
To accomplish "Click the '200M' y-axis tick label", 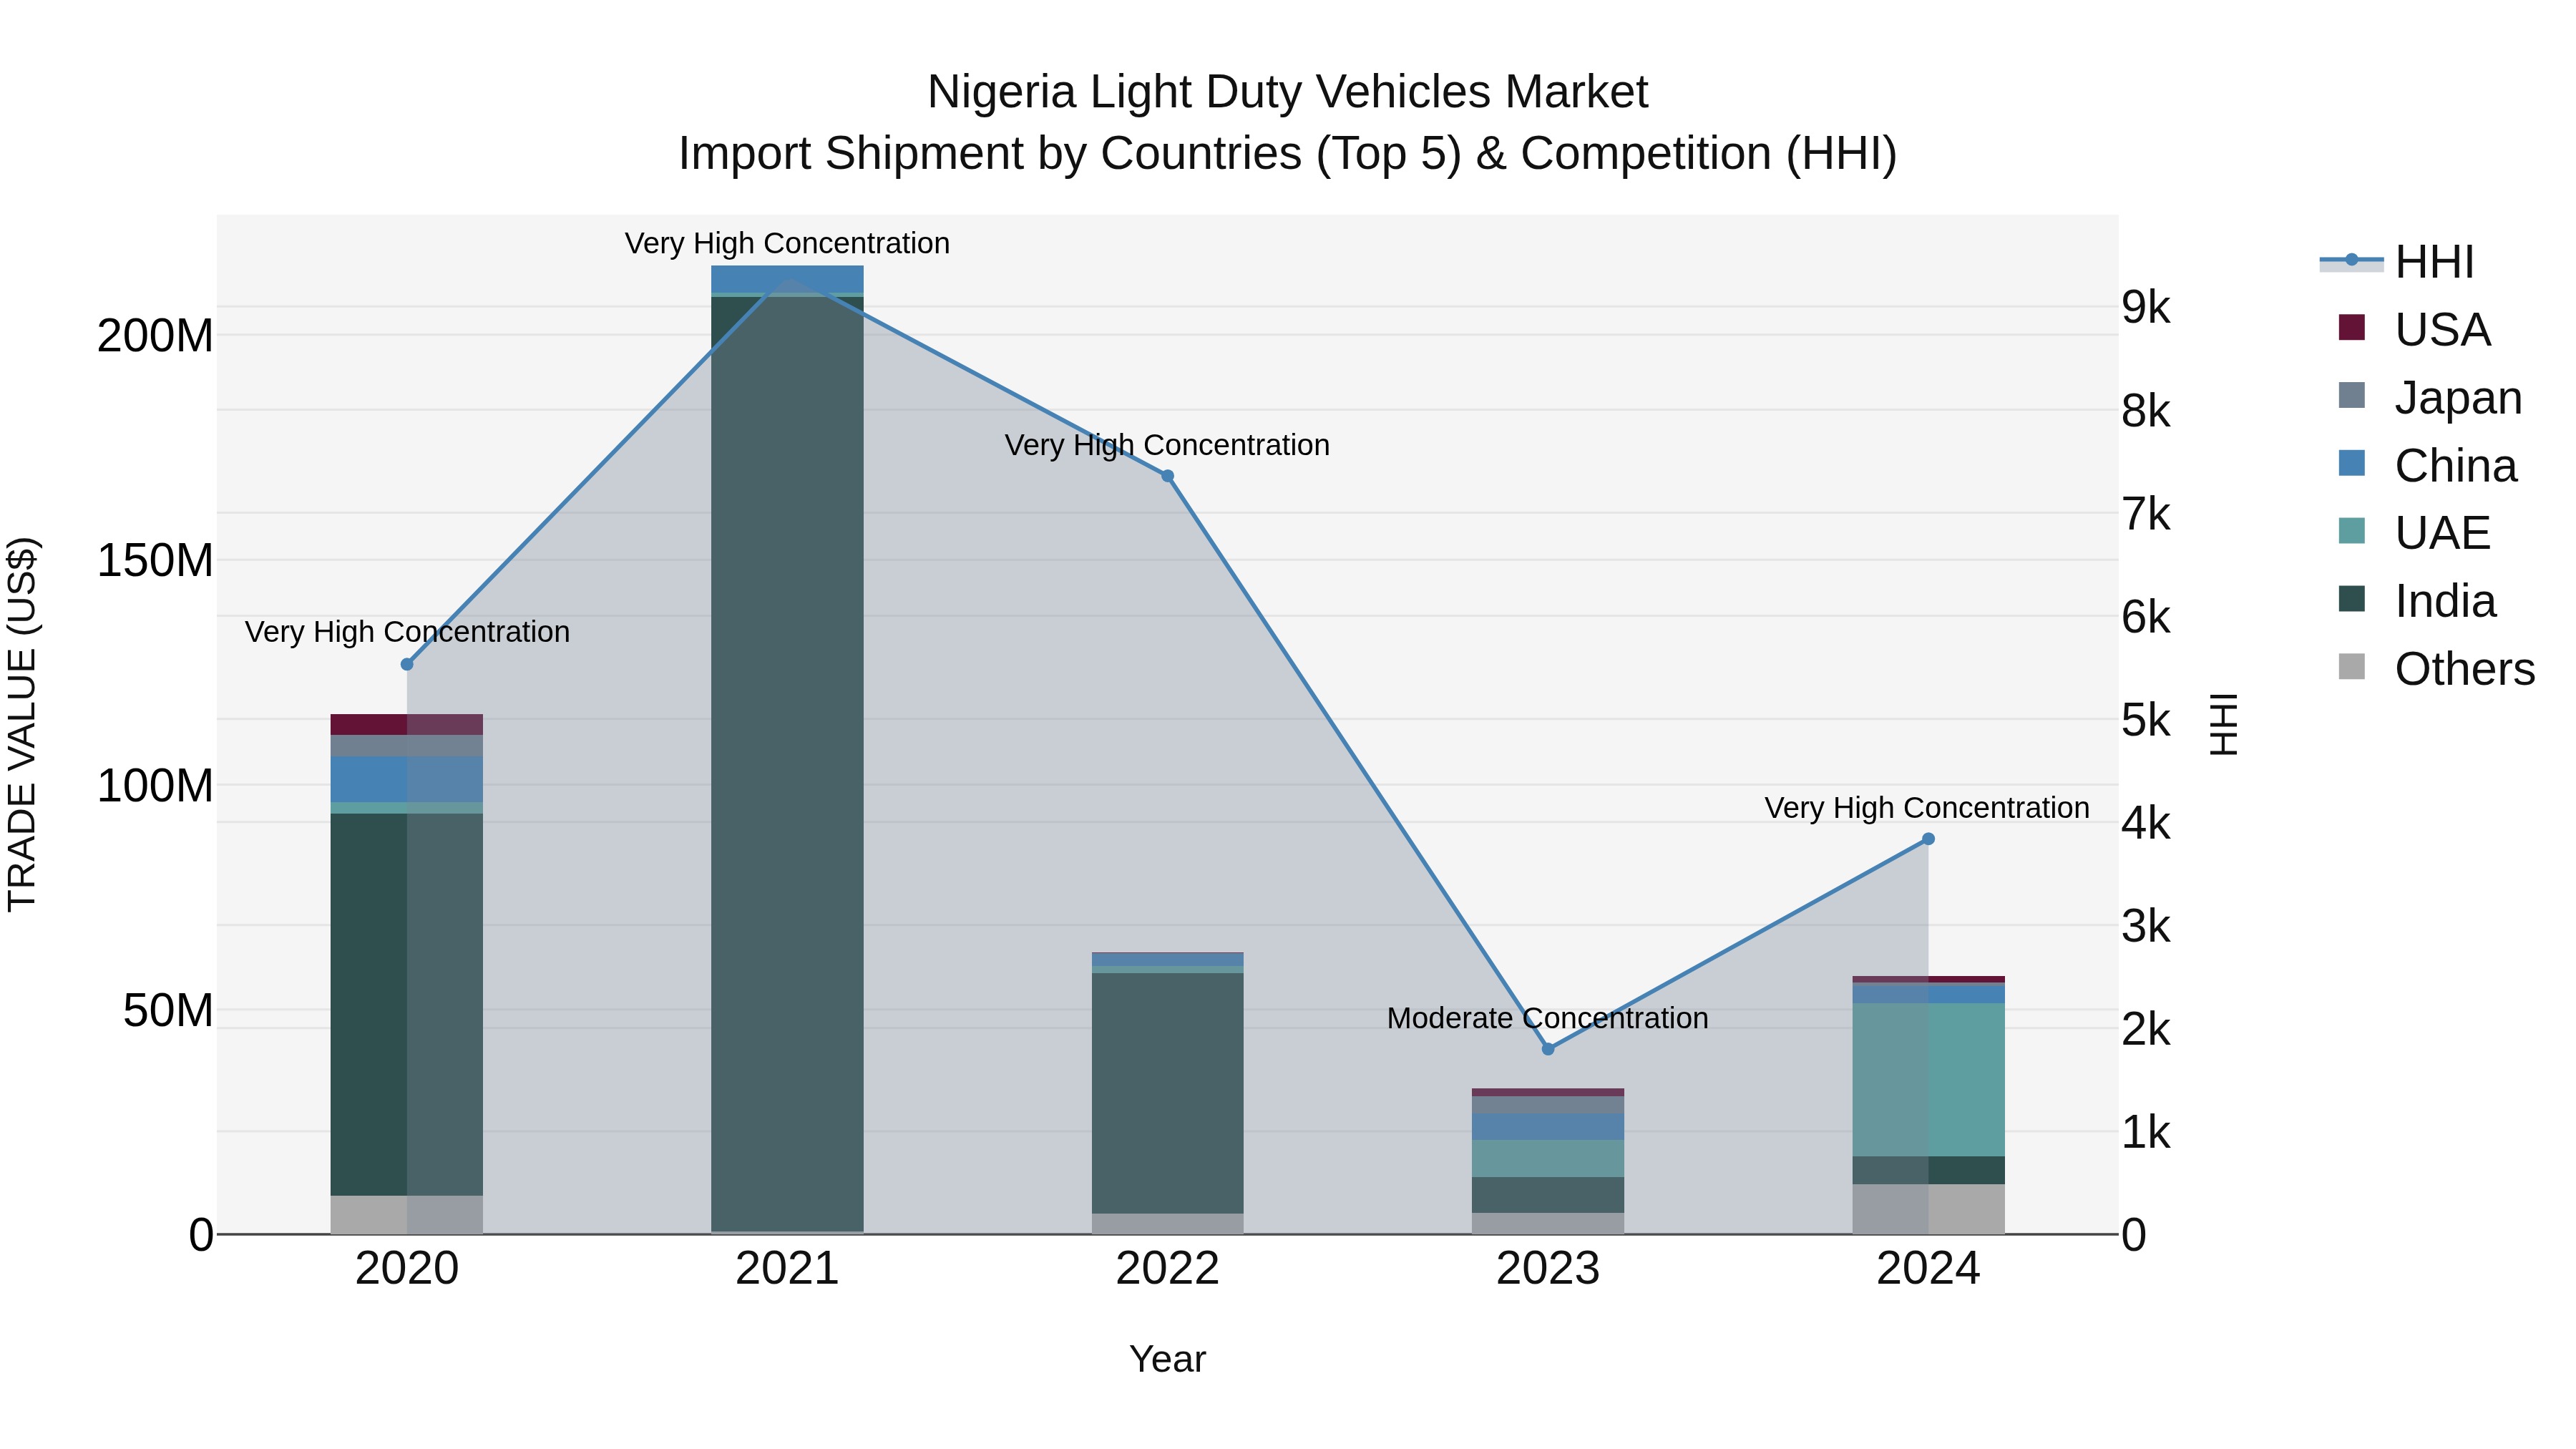I will 155,336.
